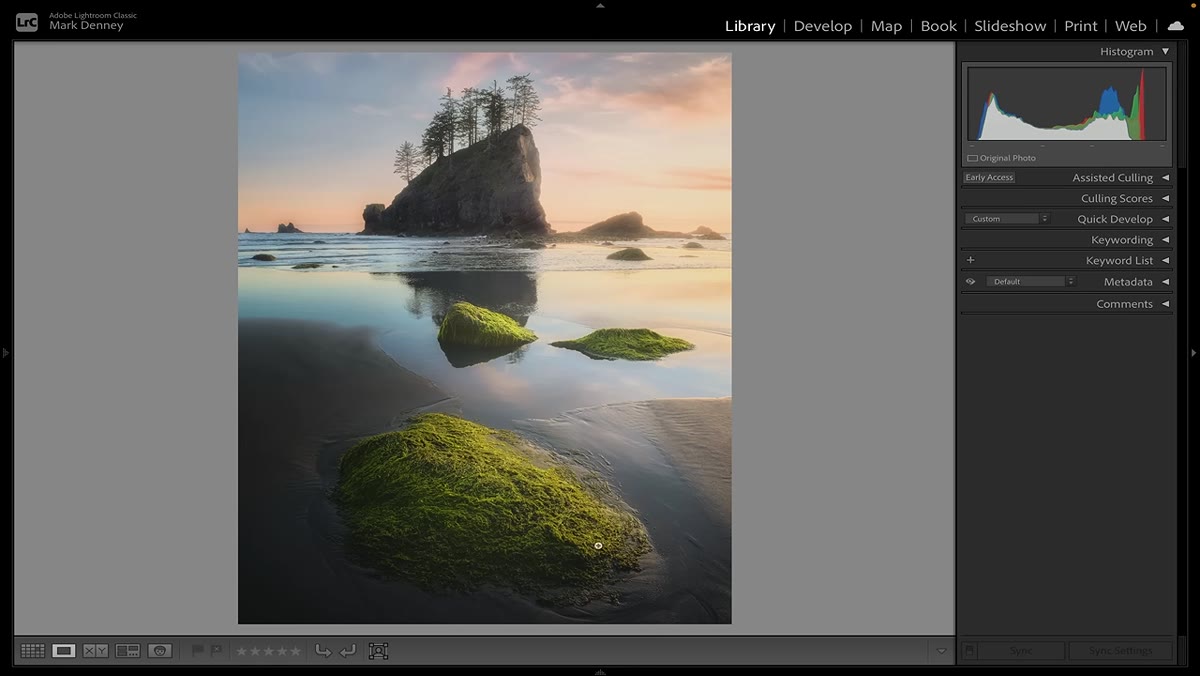Click the histogram graph area

(x=1067, y=104)
